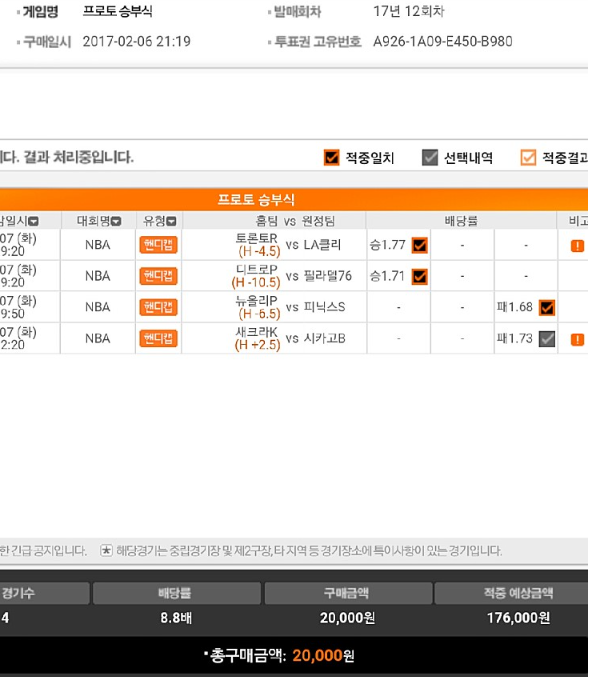Toggle the gray 패1.73 checkbox for Sacramento

(x=547, y=339)
